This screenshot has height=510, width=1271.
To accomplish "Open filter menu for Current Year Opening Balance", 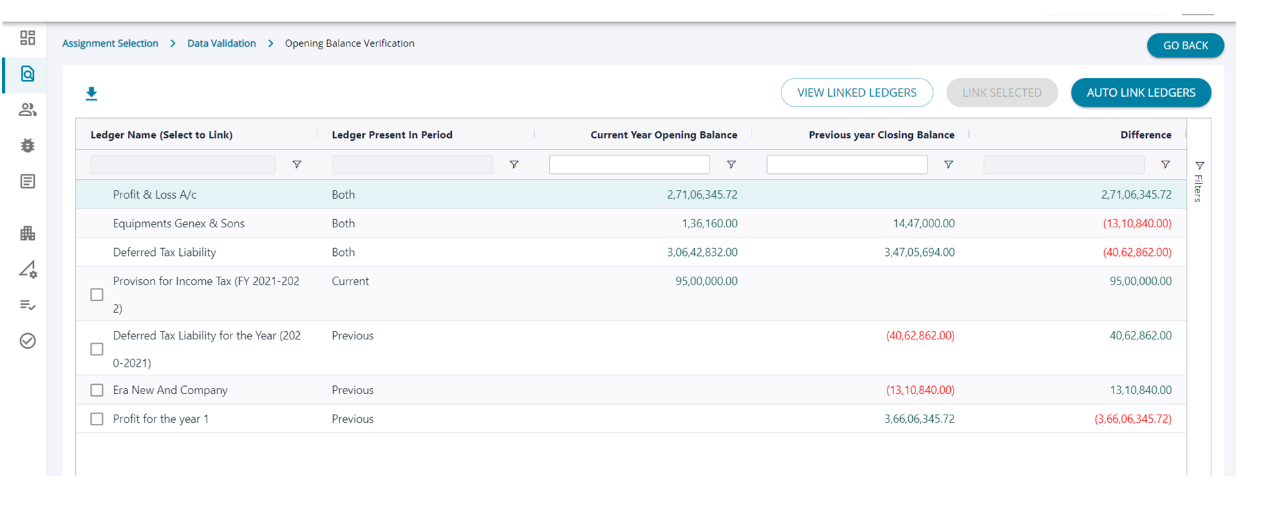I will [731, 165].
